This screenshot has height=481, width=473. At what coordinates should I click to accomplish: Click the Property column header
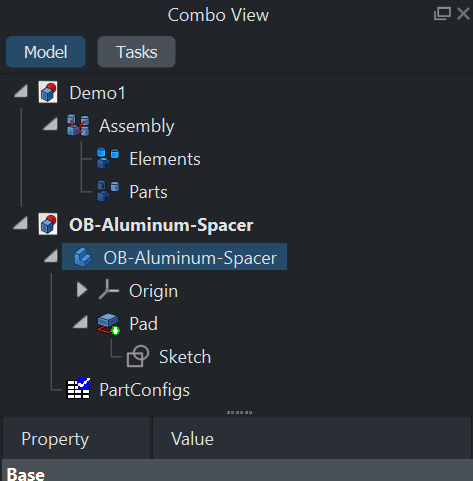[76, 438]
